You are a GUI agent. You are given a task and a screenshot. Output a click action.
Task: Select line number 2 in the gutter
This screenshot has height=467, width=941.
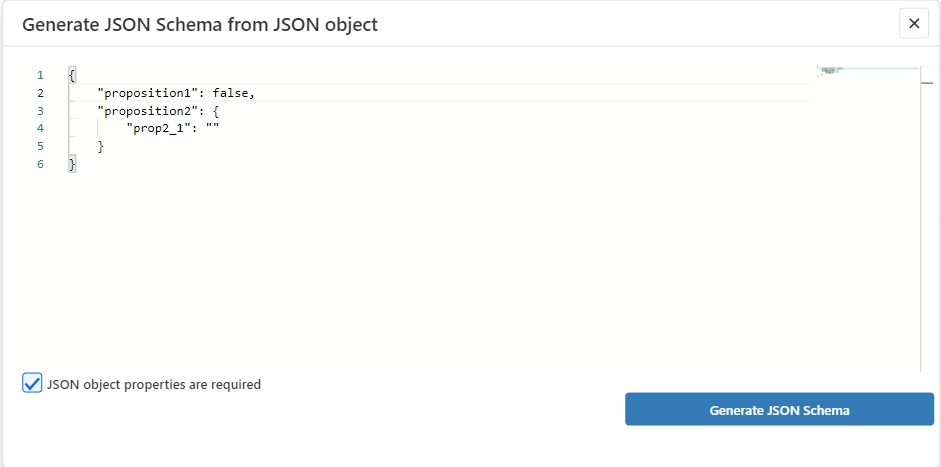41,93
